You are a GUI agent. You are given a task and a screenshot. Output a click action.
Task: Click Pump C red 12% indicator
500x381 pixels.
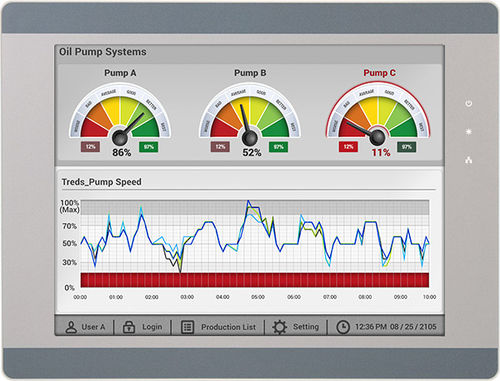[x=348, y=147]
